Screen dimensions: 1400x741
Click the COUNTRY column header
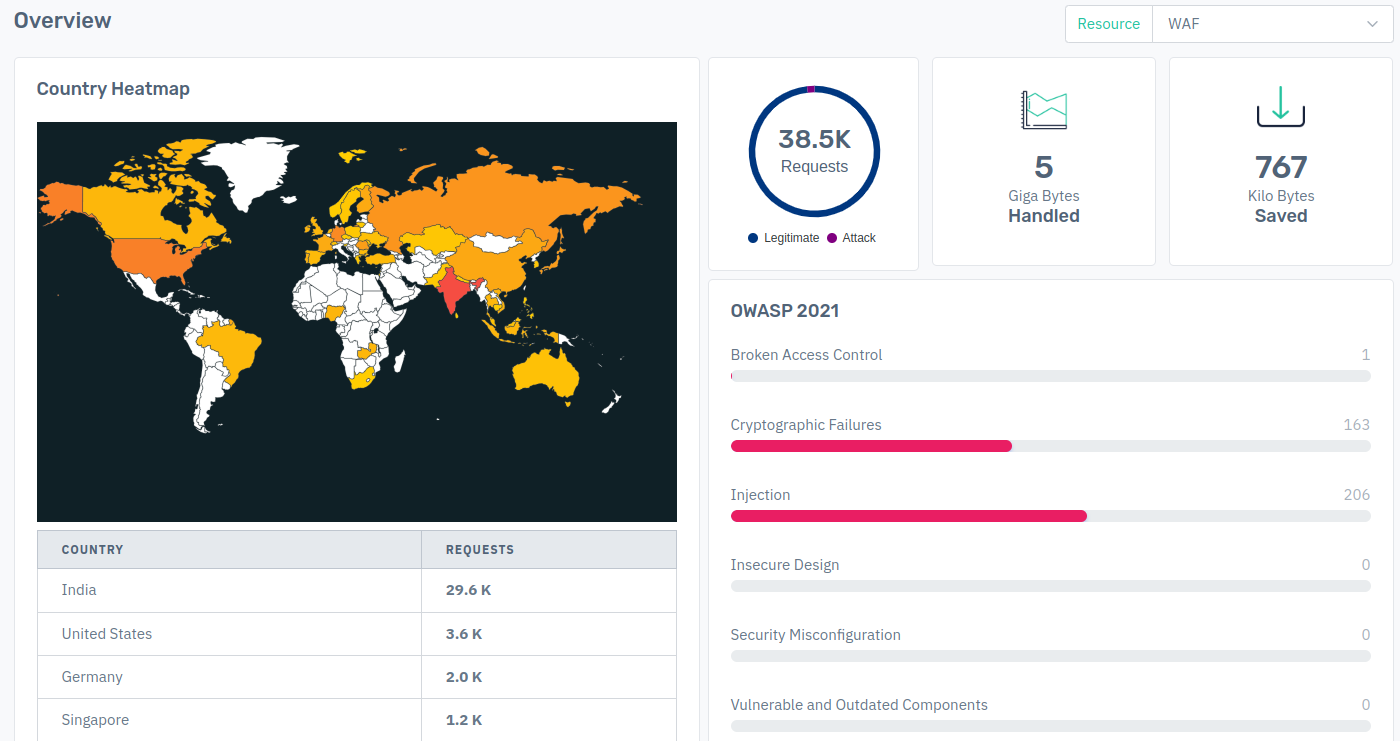point(93,550)
